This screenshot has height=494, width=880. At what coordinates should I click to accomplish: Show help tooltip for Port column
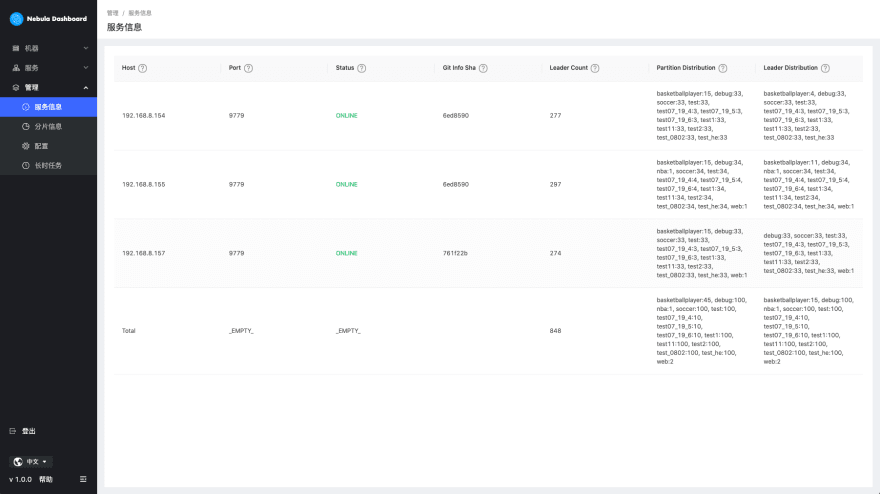(248, 68)
